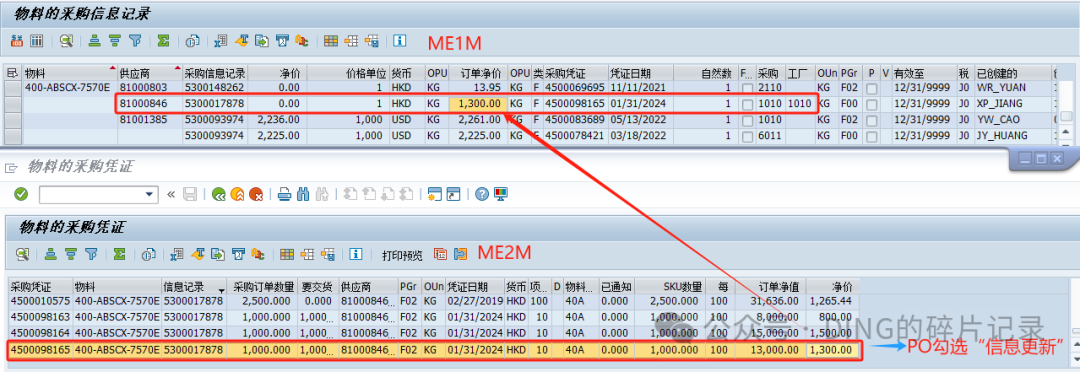The image size is (1080, 372).
Task: Click order 4500098163 in ME2M table
Action: (x=40, y=317)
